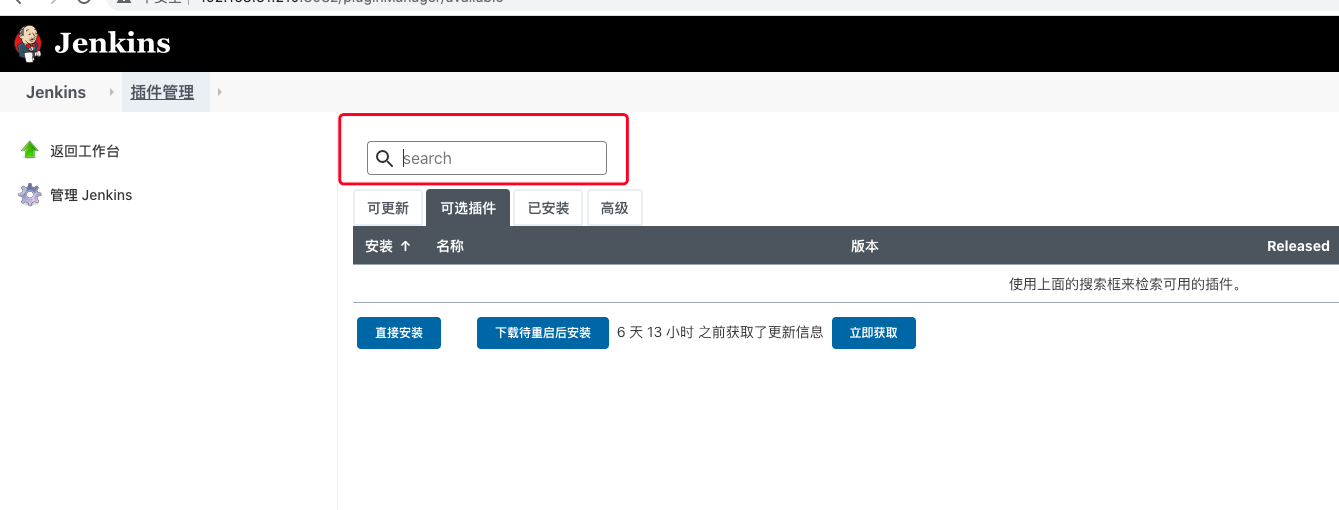The image size is (1339, 510).
Task: Sort by the 安装 column header
Action: click(388, 246)
